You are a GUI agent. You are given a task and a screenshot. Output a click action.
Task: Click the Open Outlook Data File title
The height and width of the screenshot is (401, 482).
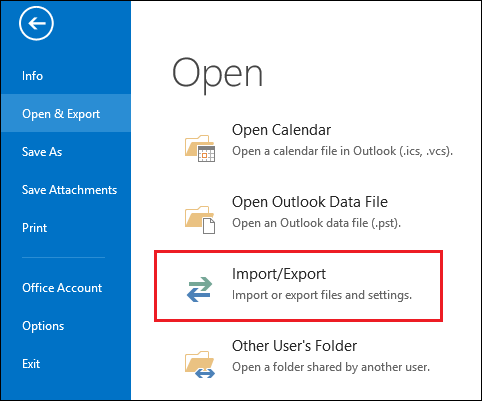tap(310, 202)
